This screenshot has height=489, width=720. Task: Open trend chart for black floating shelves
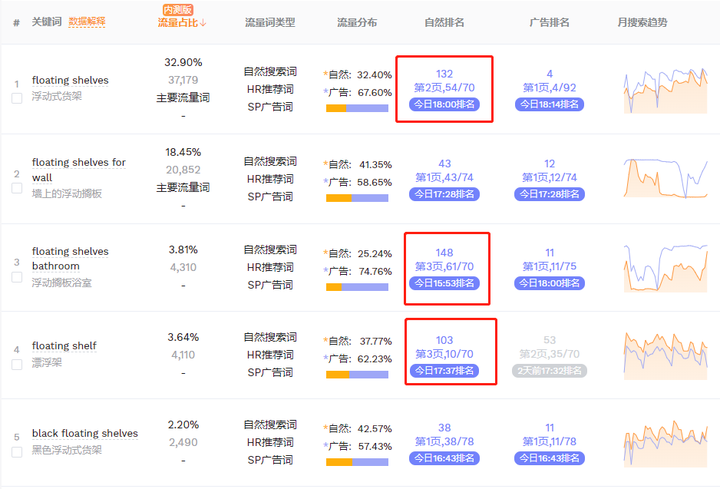[664, 442]
